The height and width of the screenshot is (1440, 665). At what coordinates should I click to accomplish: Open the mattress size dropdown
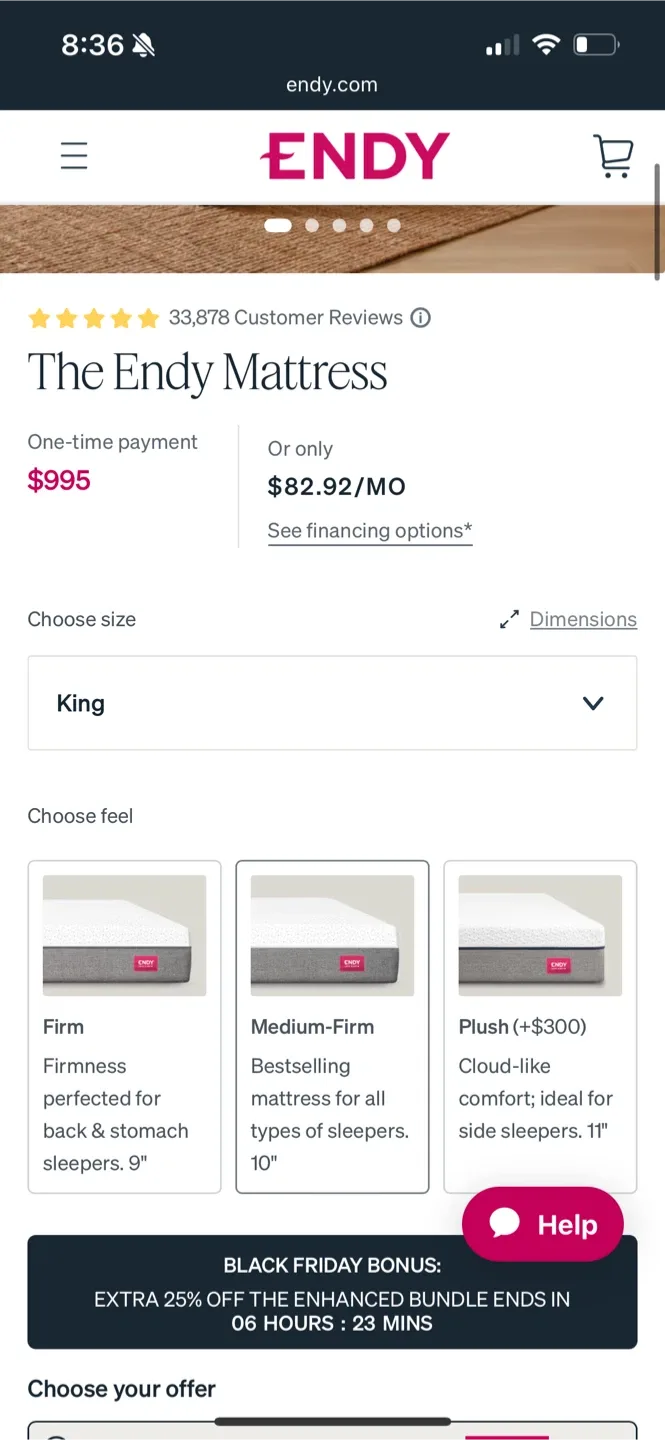[x=332, y=703]
